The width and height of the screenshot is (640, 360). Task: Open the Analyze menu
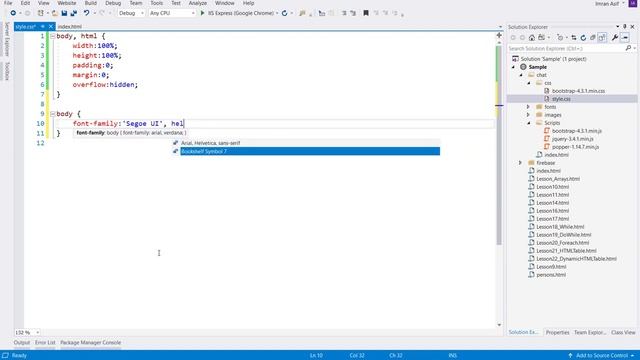198,3
